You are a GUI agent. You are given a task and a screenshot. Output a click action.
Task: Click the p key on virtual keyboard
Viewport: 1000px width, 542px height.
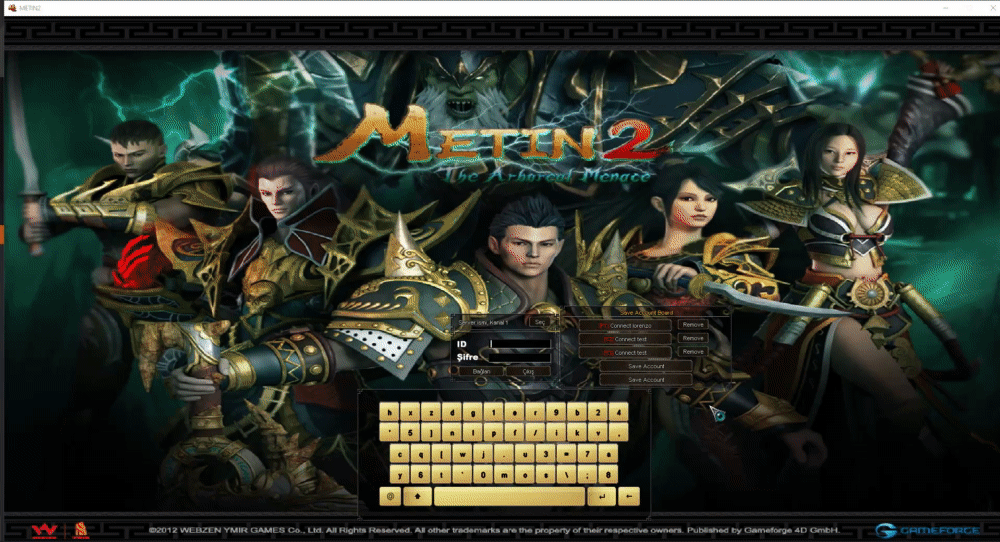494,432
